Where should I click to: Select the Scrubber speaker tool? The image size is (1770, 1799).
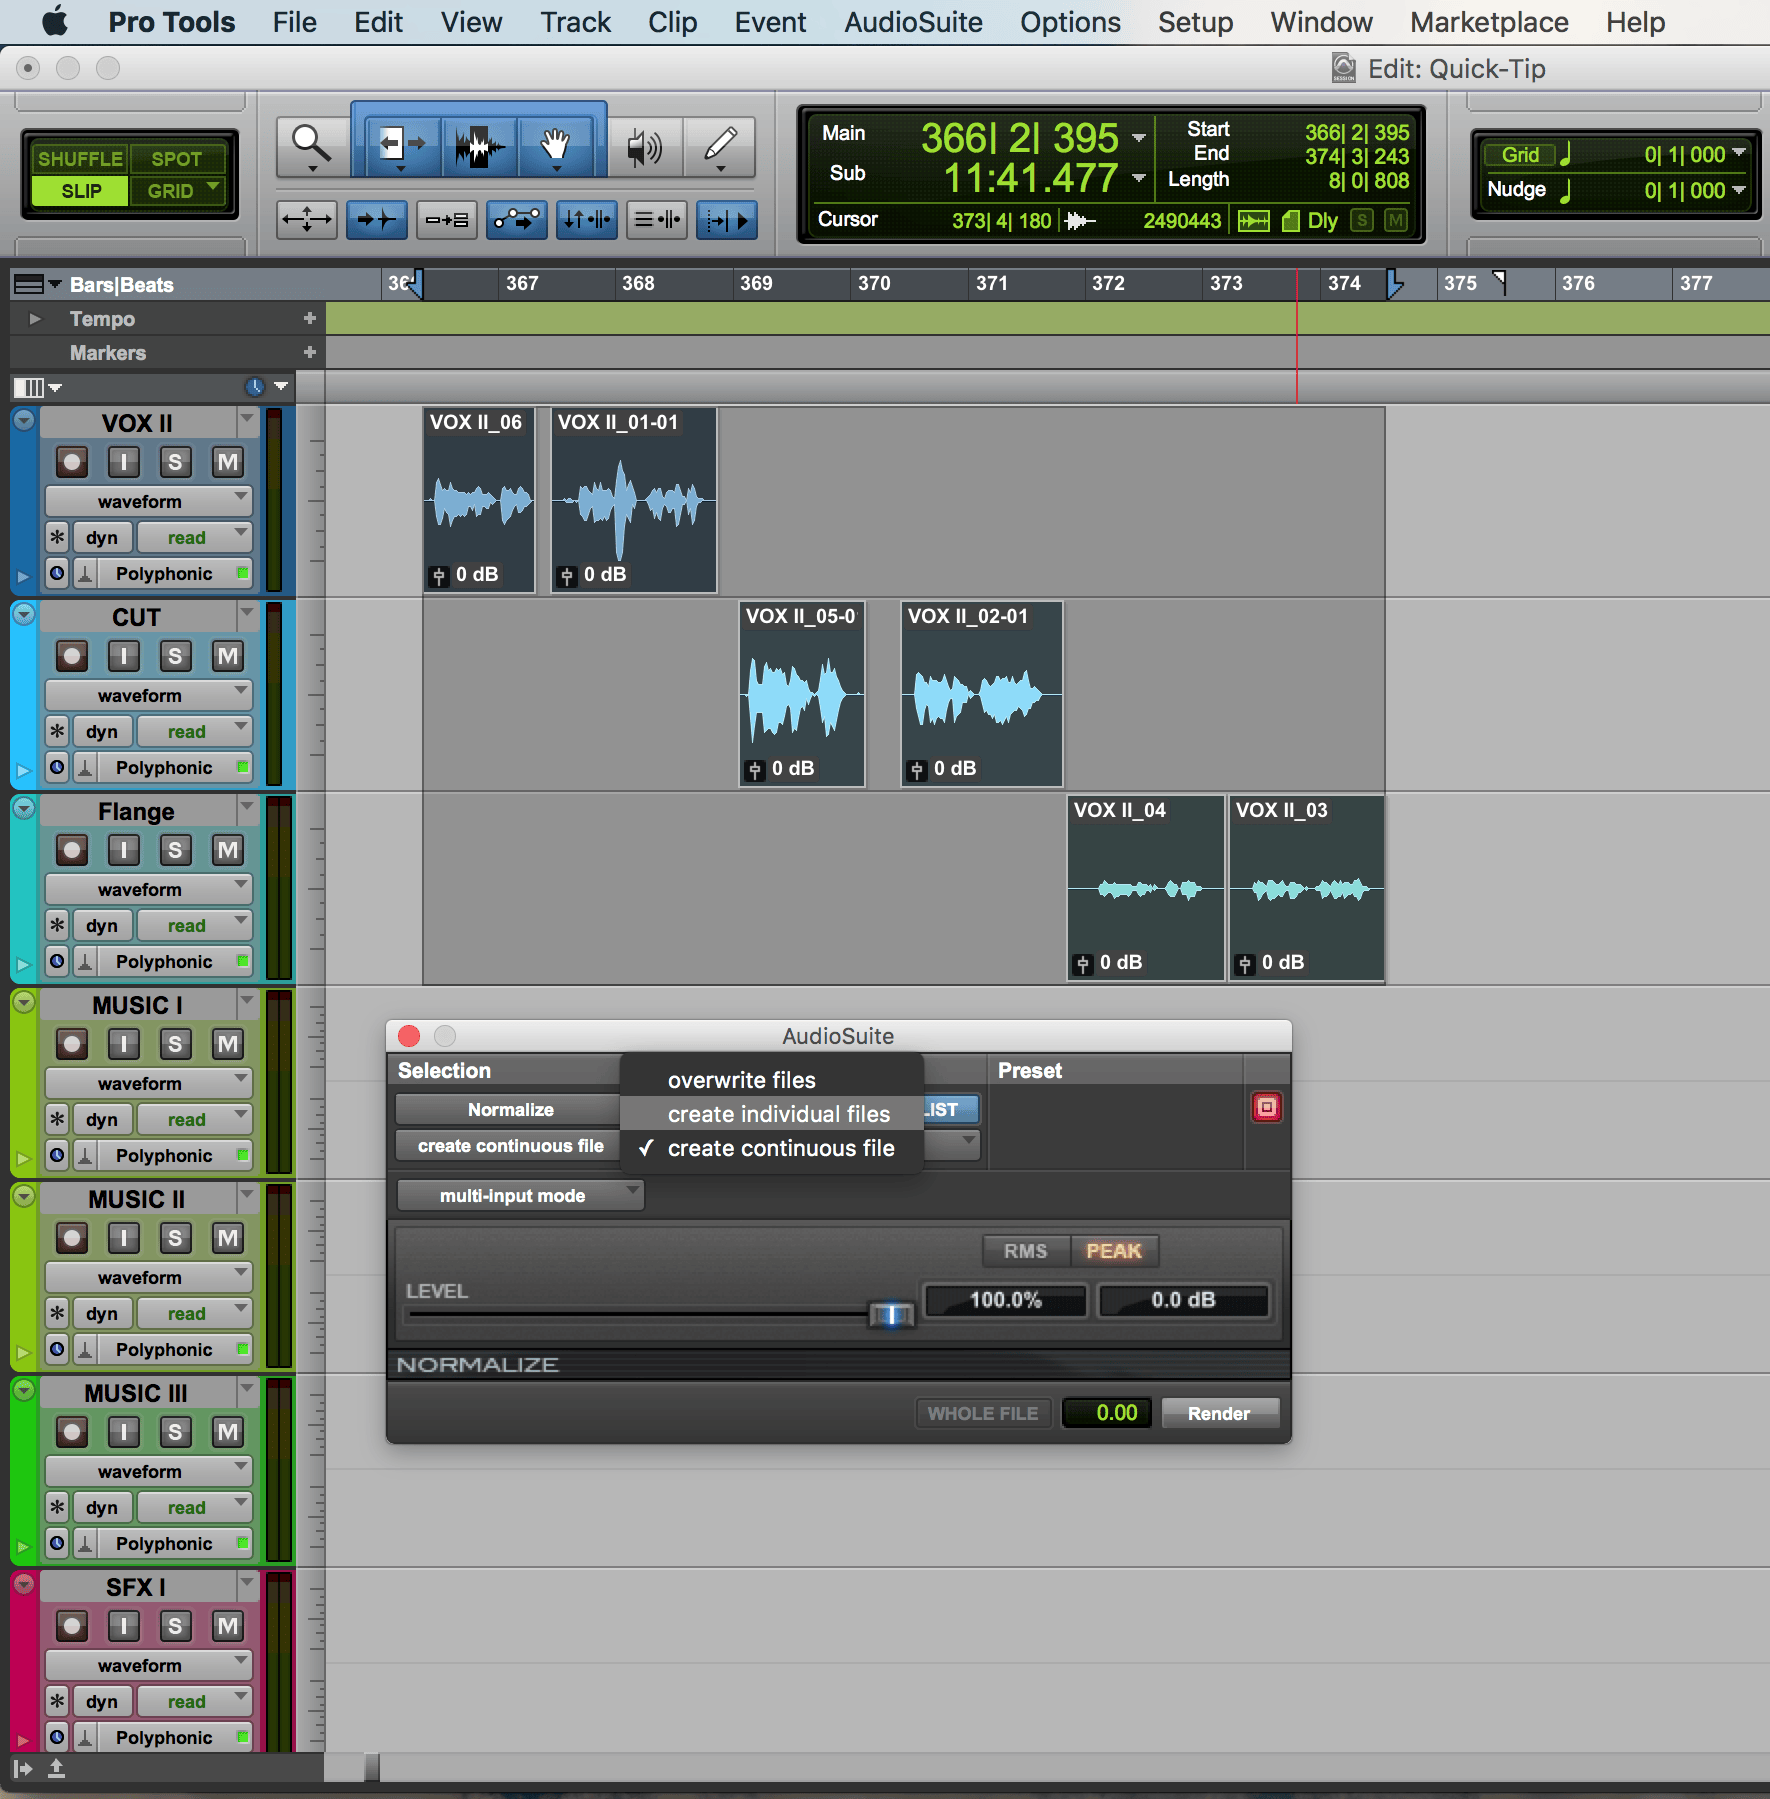point(644,146)
